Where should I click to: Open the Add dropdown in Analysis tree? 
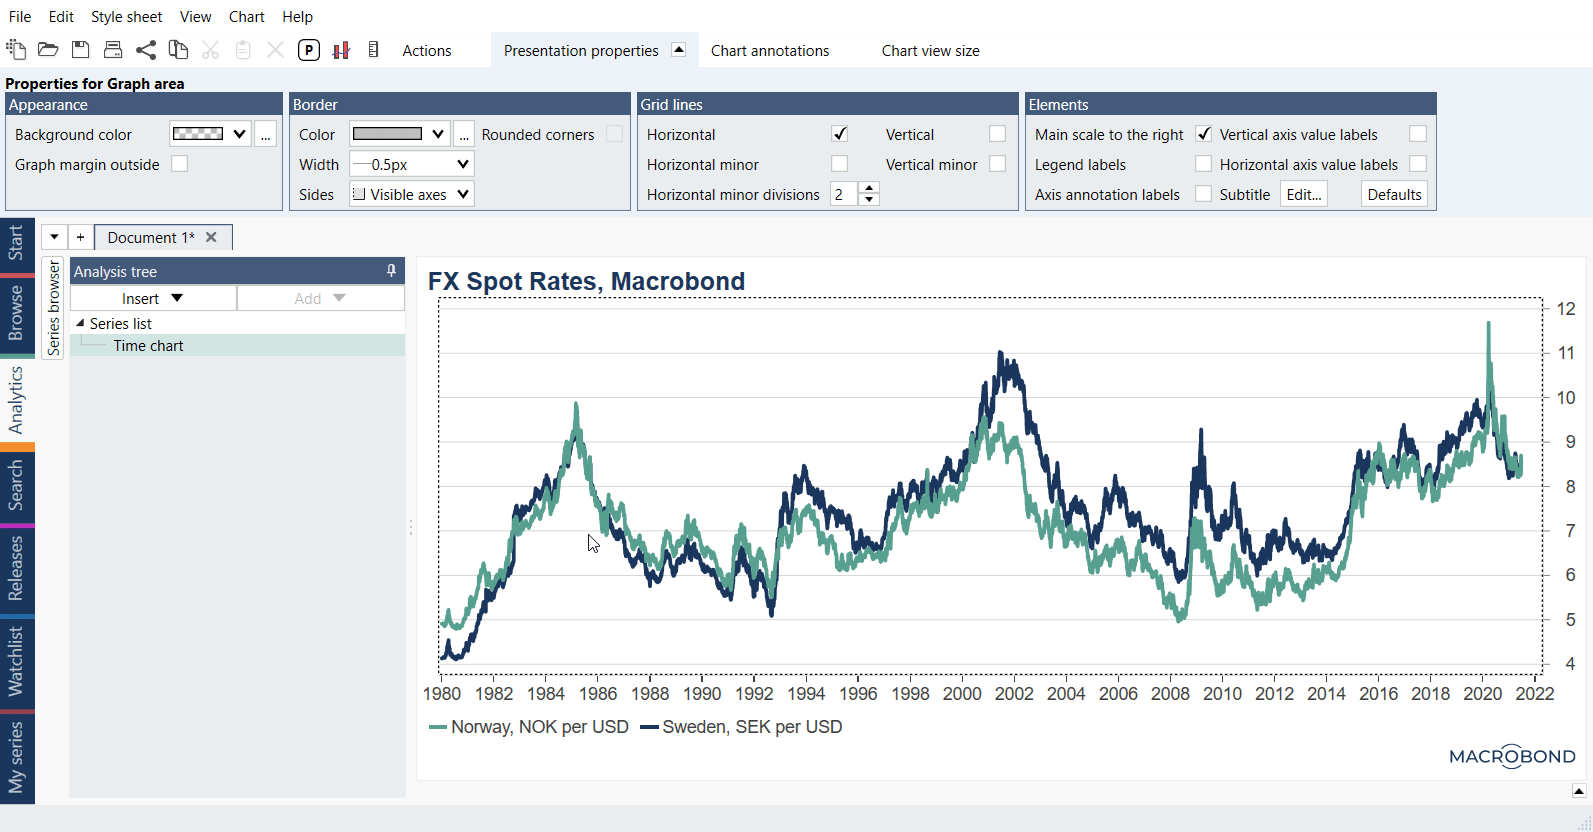coord(320,298)
